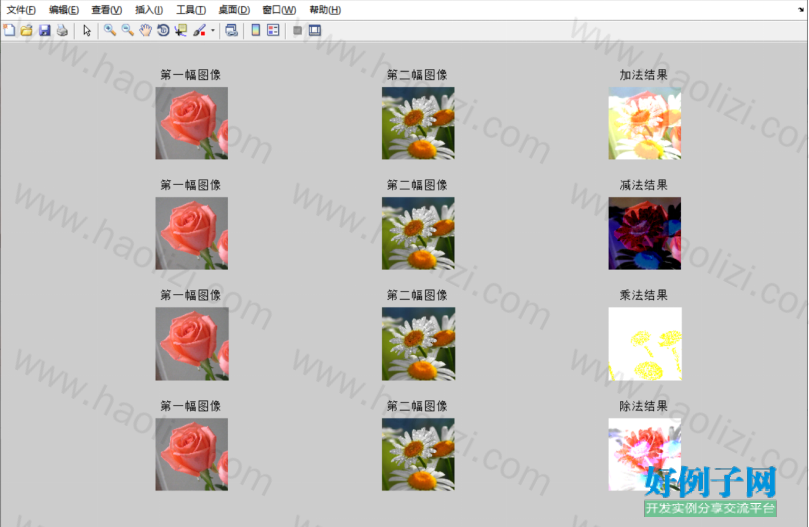Select the rose image in the bottom row

191,454
